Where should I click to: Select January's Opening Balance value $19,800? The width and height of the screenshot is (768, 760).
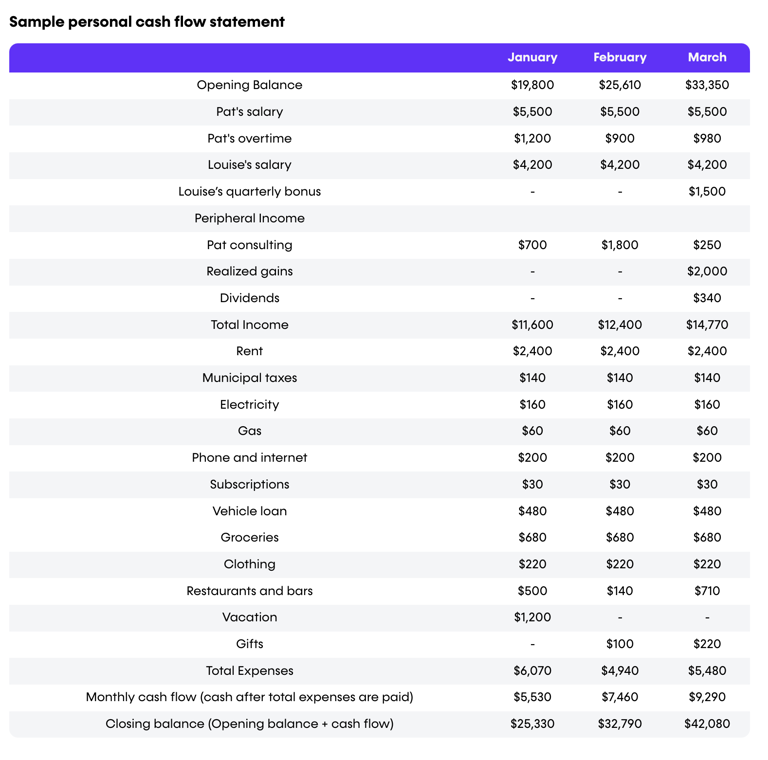tap(532, 85)
